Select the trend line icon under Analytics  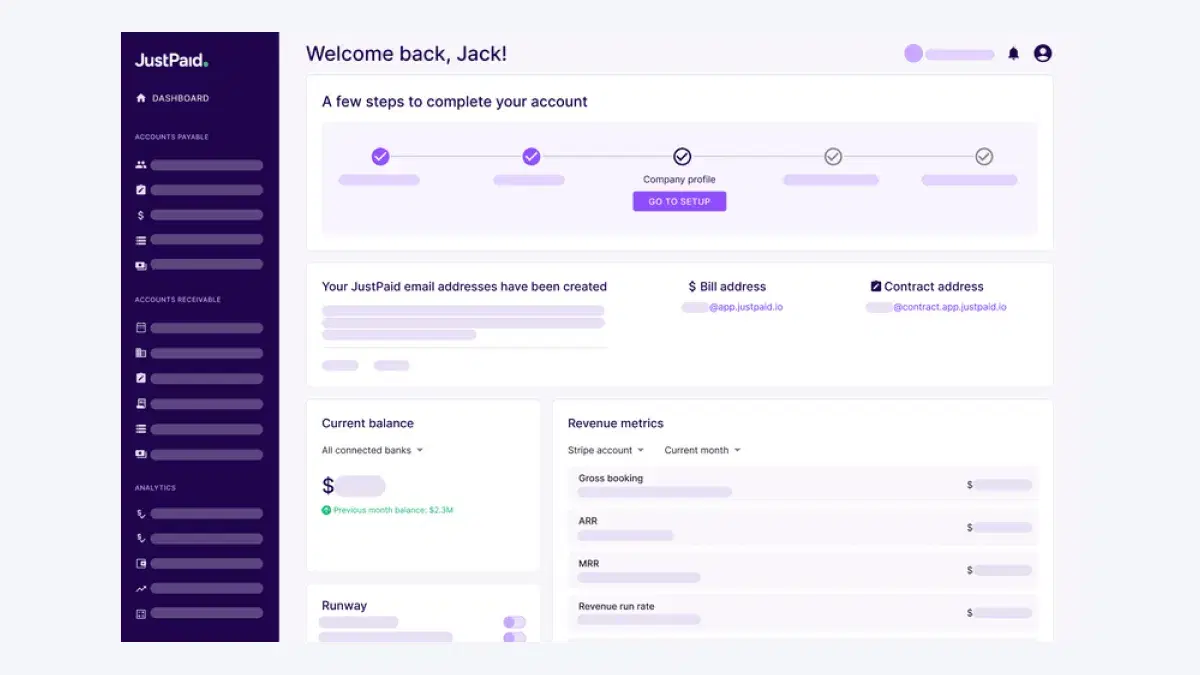tap(141, 589)
